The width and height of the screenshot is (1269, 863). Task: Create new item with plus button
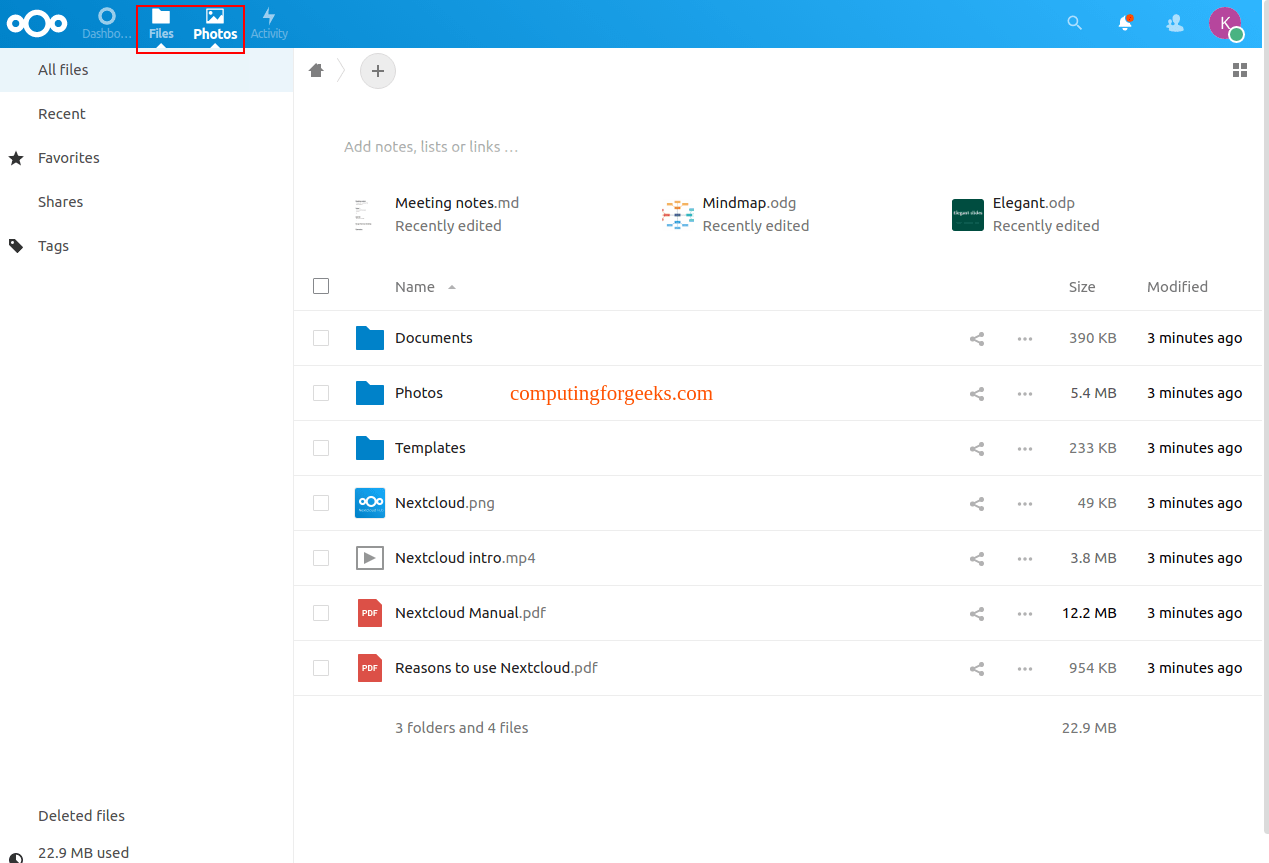point(377,70)
